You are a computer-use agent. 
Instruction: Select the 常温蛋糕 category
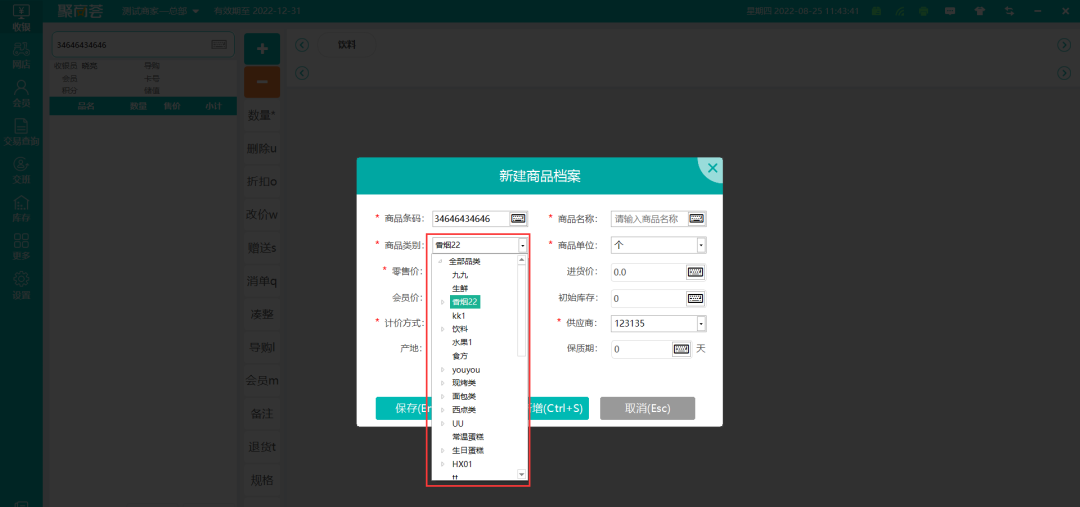tap(468, 437)
